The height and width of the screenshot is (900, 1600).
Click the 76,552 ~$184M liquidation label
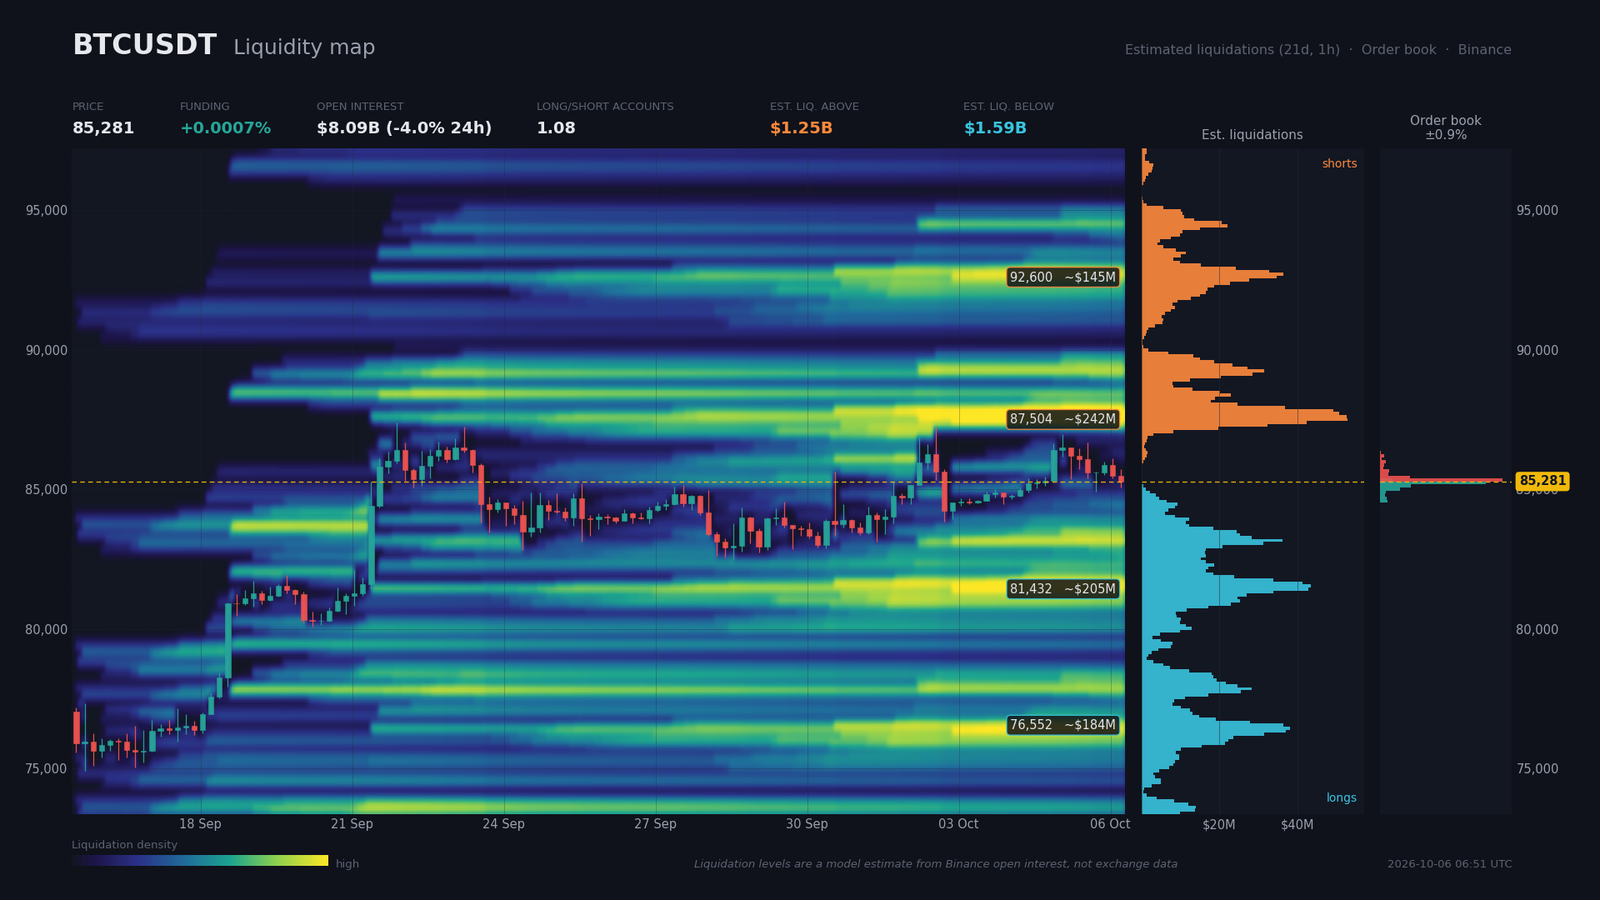1062,725
